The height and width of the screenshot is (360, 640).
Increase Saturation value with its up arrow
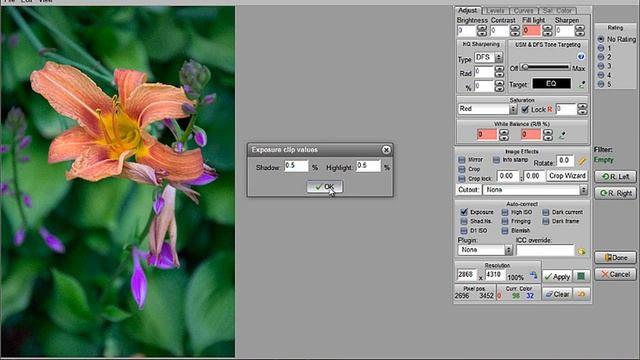582,107
